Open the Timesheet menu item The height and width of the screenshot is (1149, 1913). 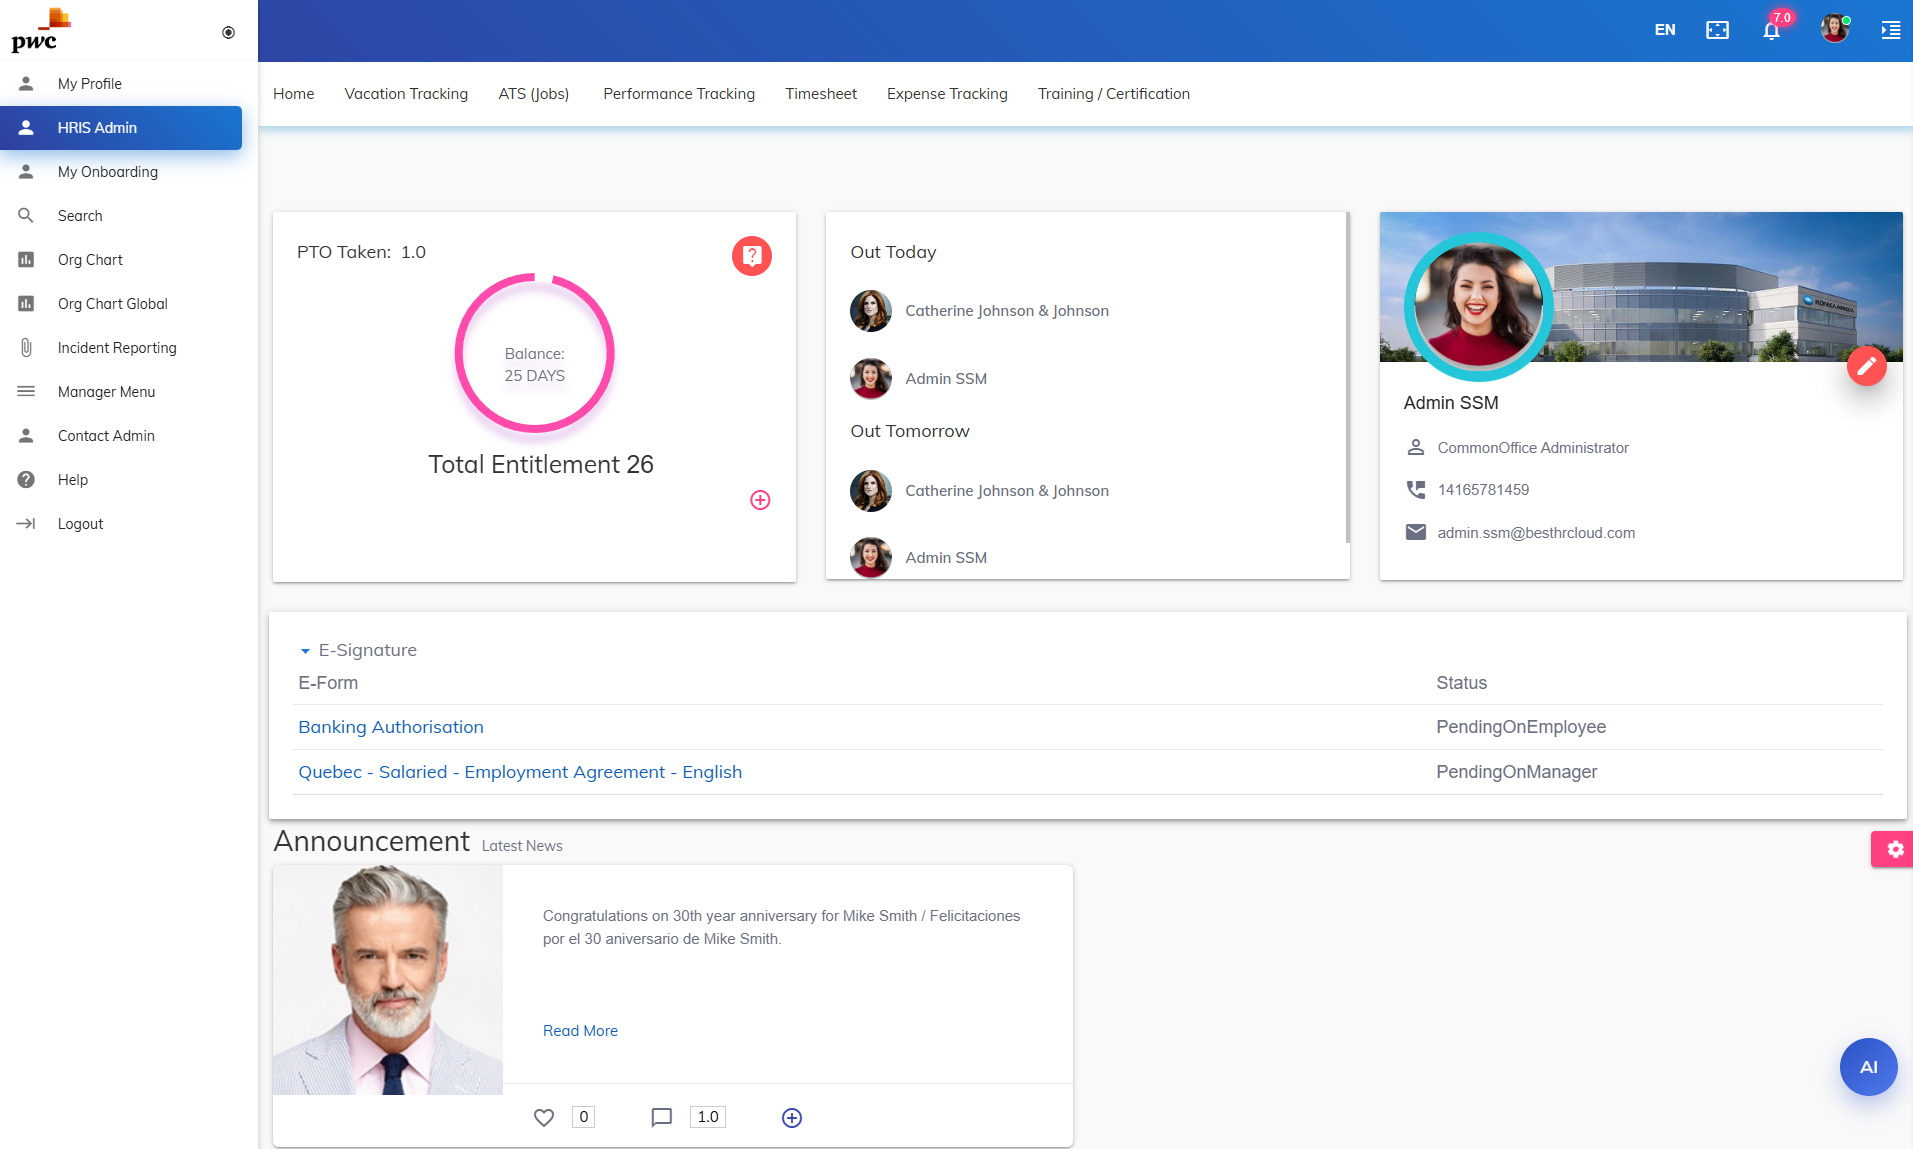tap(821, 93)
